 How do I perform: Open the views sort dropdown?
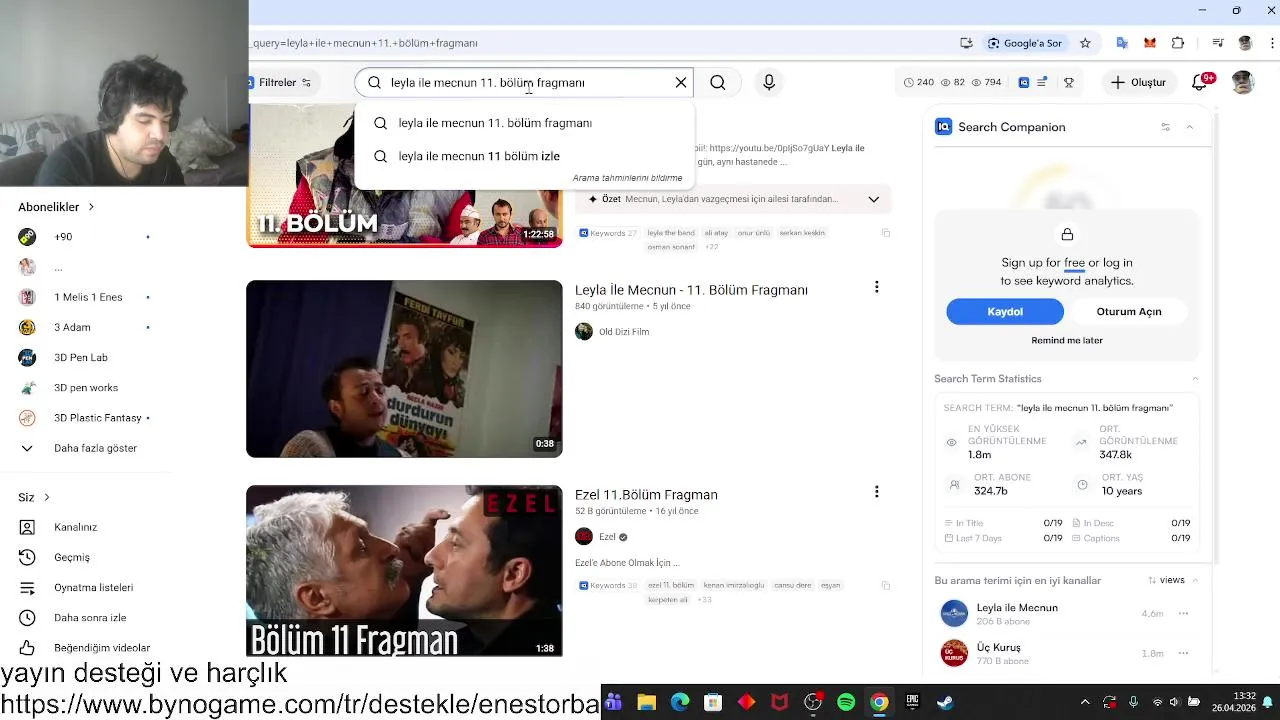coord(1166,580)
